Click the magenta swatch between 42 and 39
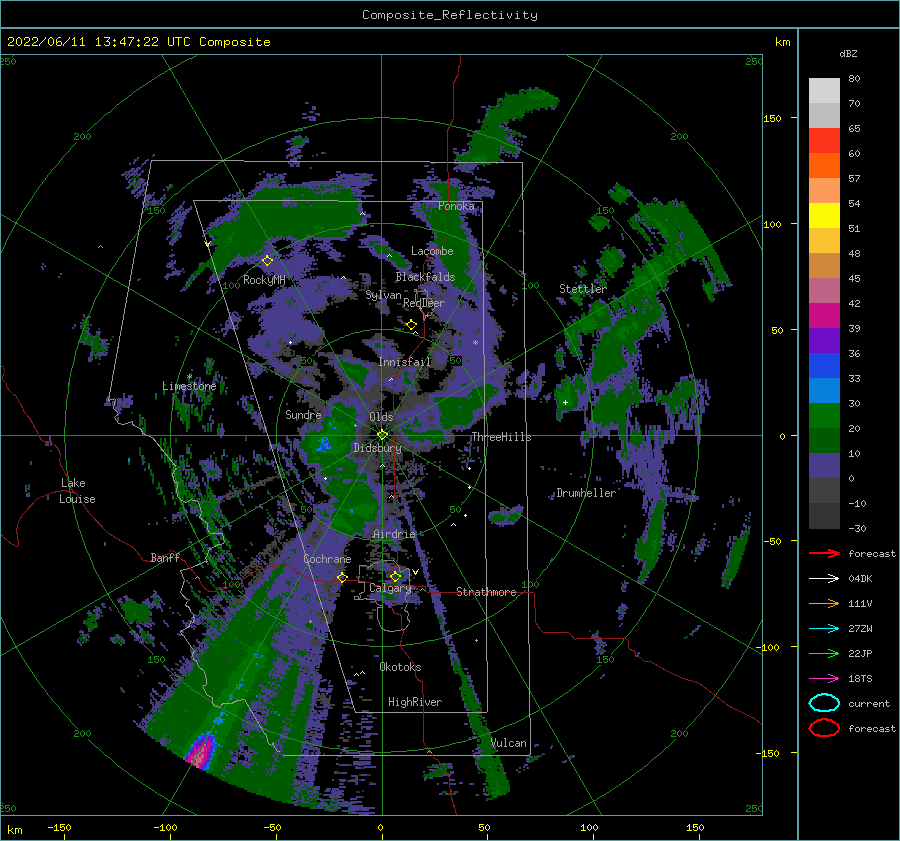The height and width of the screenshot is (841, 900). pos(824,316)
